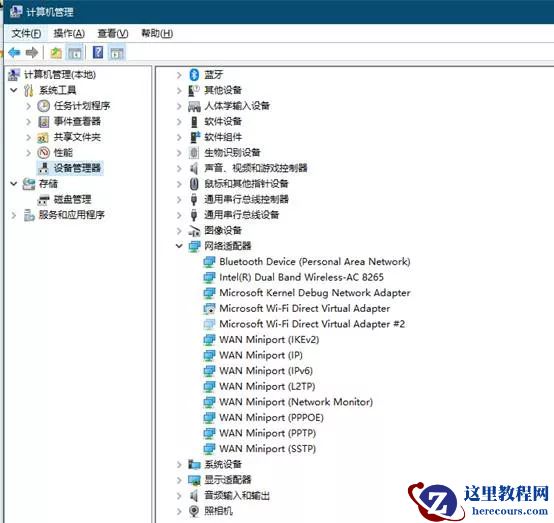Screen dimensions: 554x523
Task: Click the Intel(R) Dual Band Wireless-AC adapter icon
Action: click(x=209, y=277)
